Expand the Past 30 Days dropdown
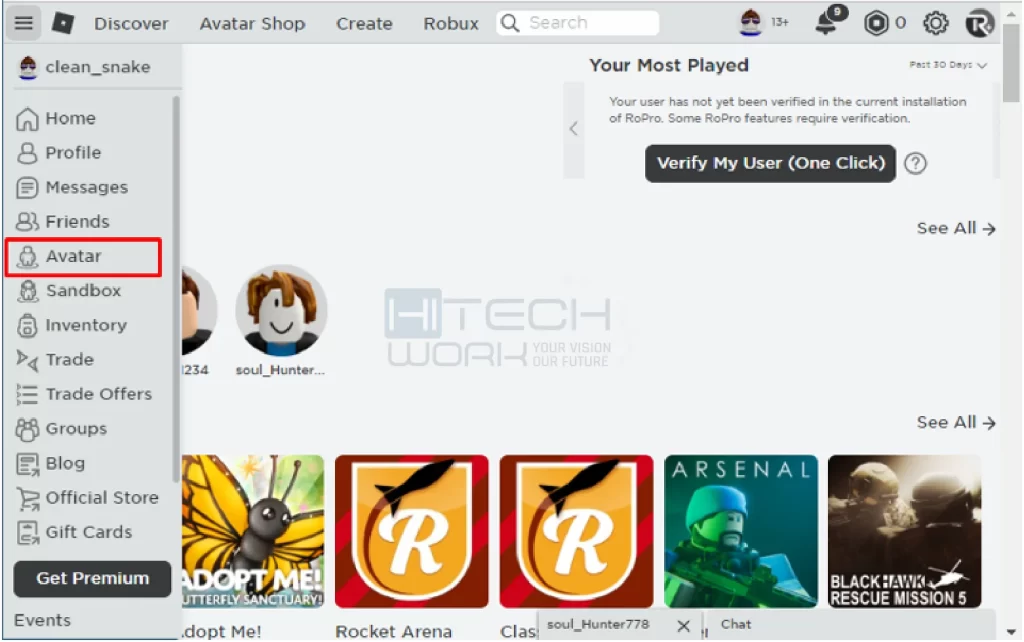This screenshot has height=642, width=1024. [x=948, y=65]
